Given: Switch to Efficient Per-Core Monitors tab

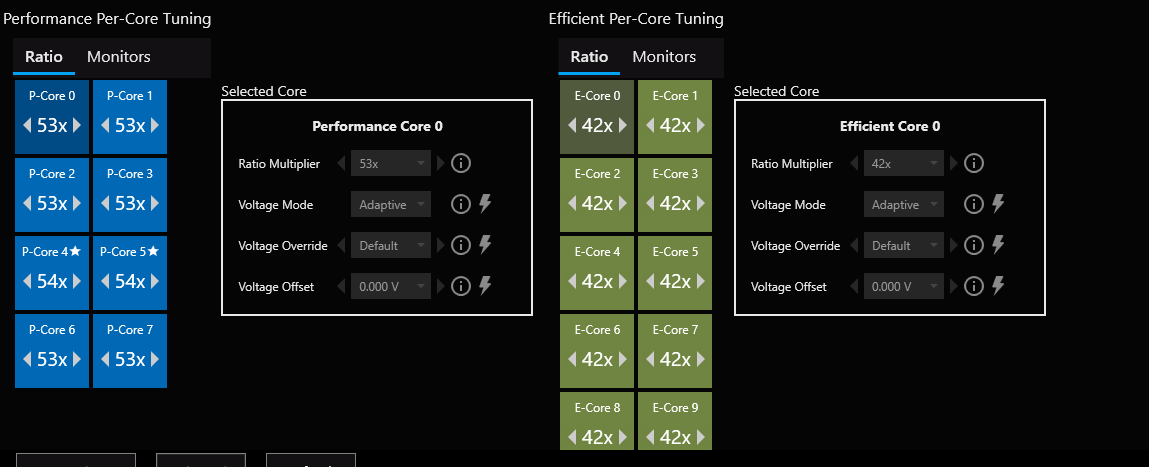Looking at the screenshot, I should point(664,56).
